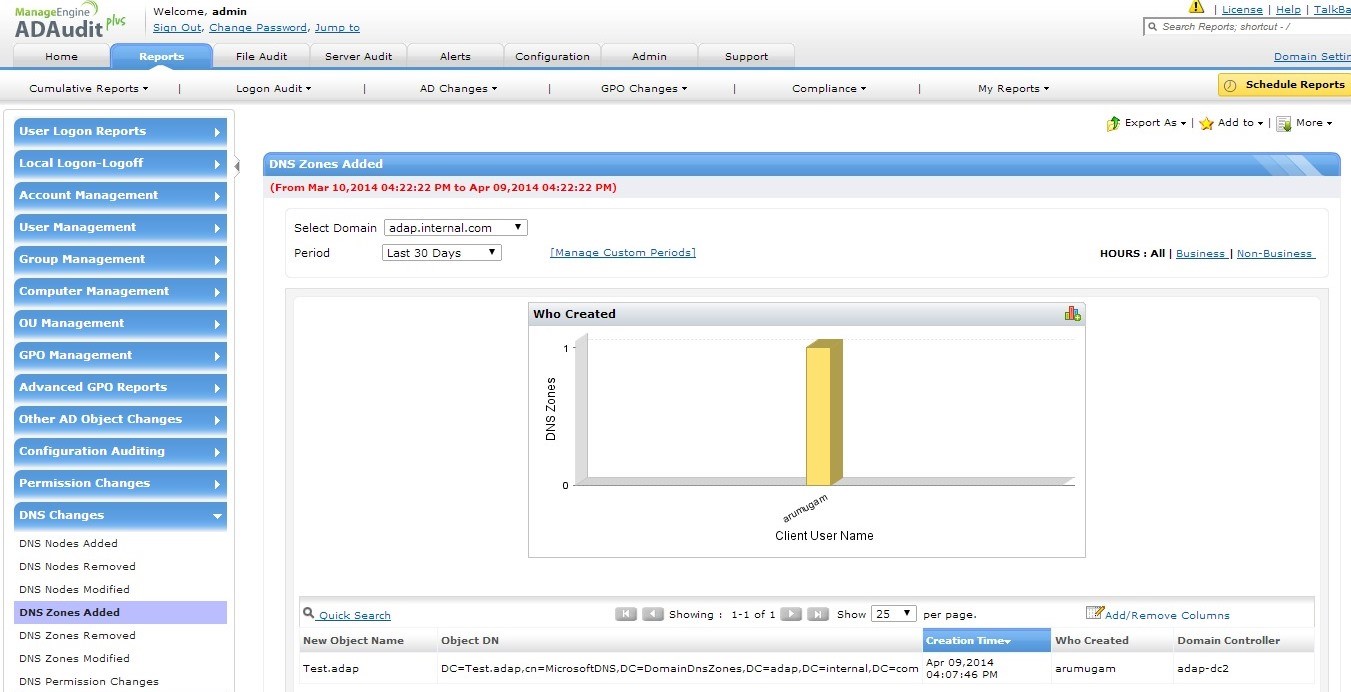
Task: Click the More options icon
Action: point(1284,123)
